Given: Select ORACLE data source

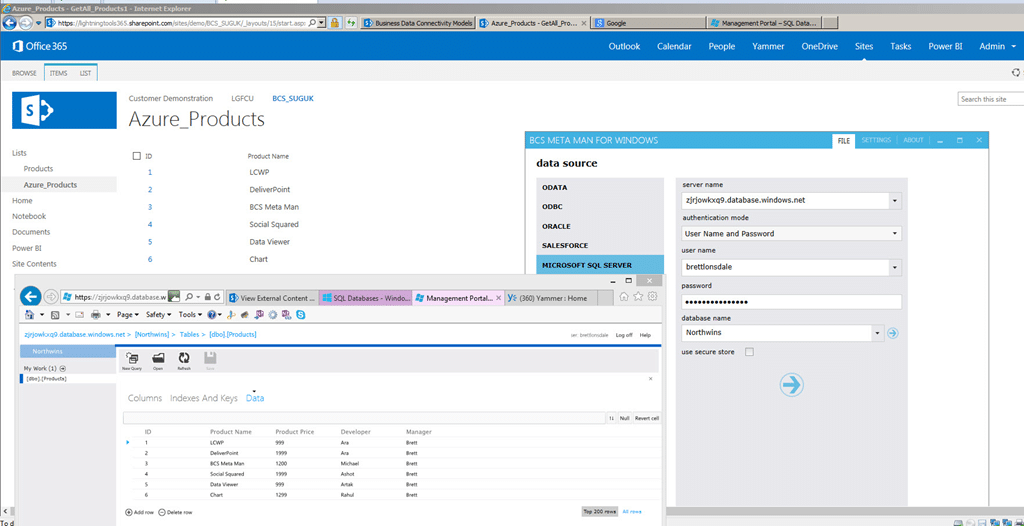Looking at the screenshot, I should tap(556, 226).
